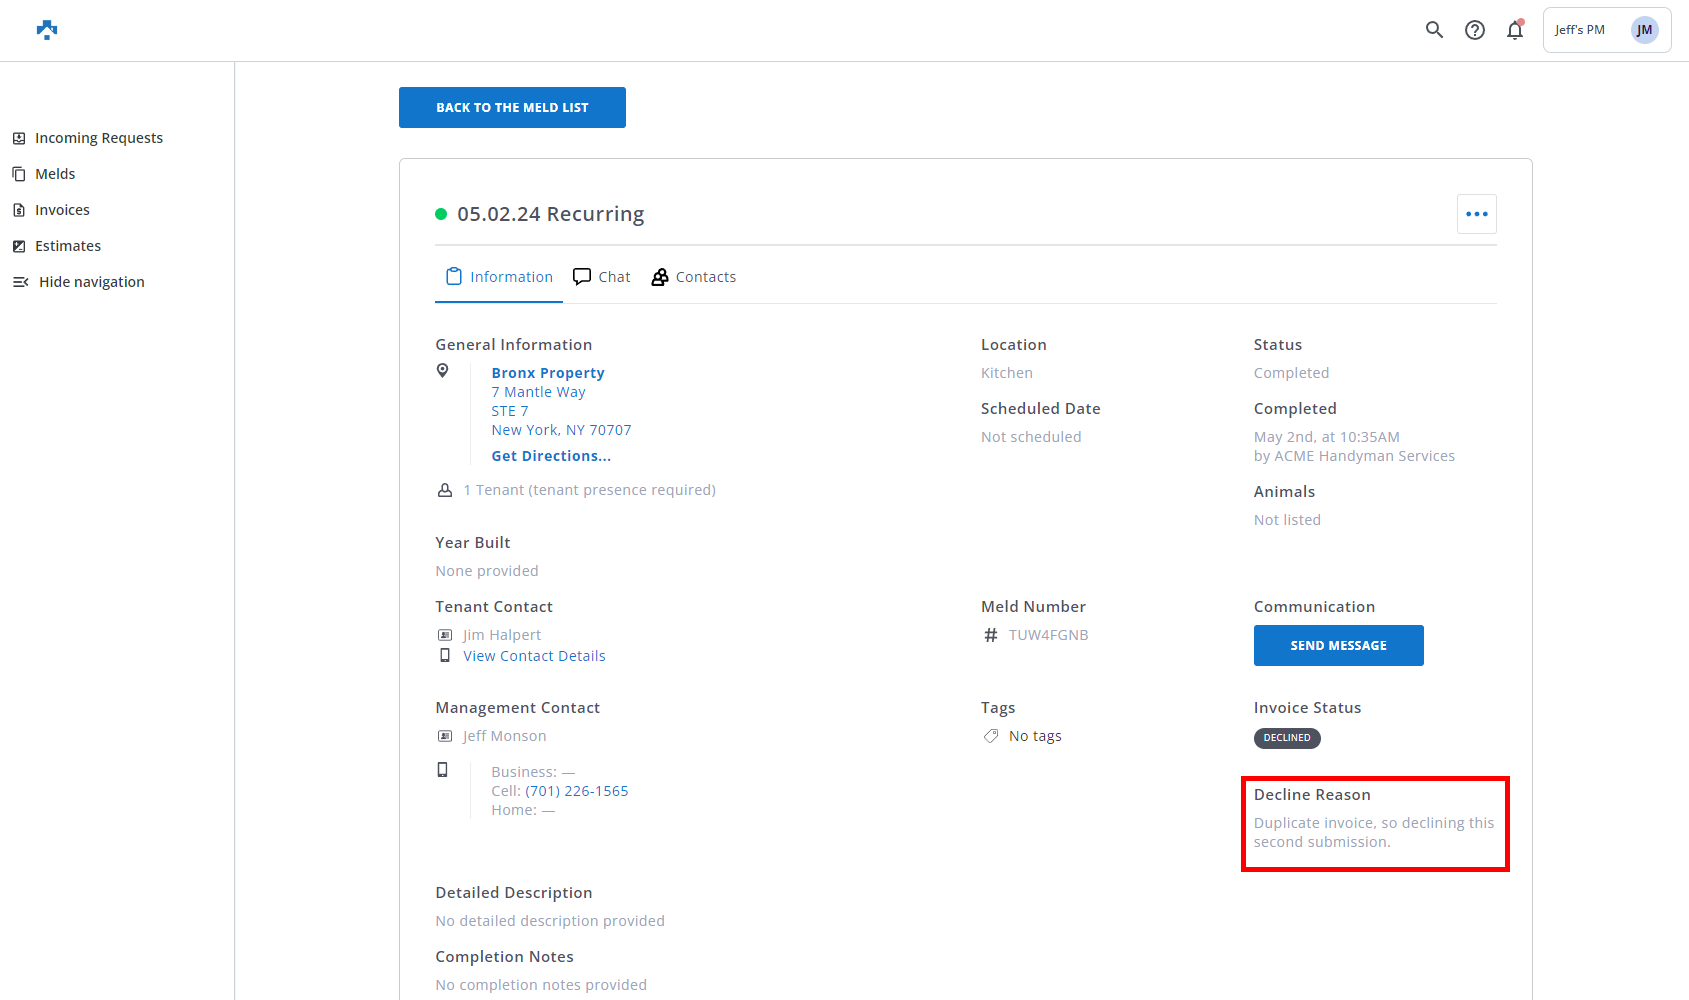Go to Melds in sidebar
Image resolution: width=1689 pixels, height=1000 pixels.
(55, 174)
